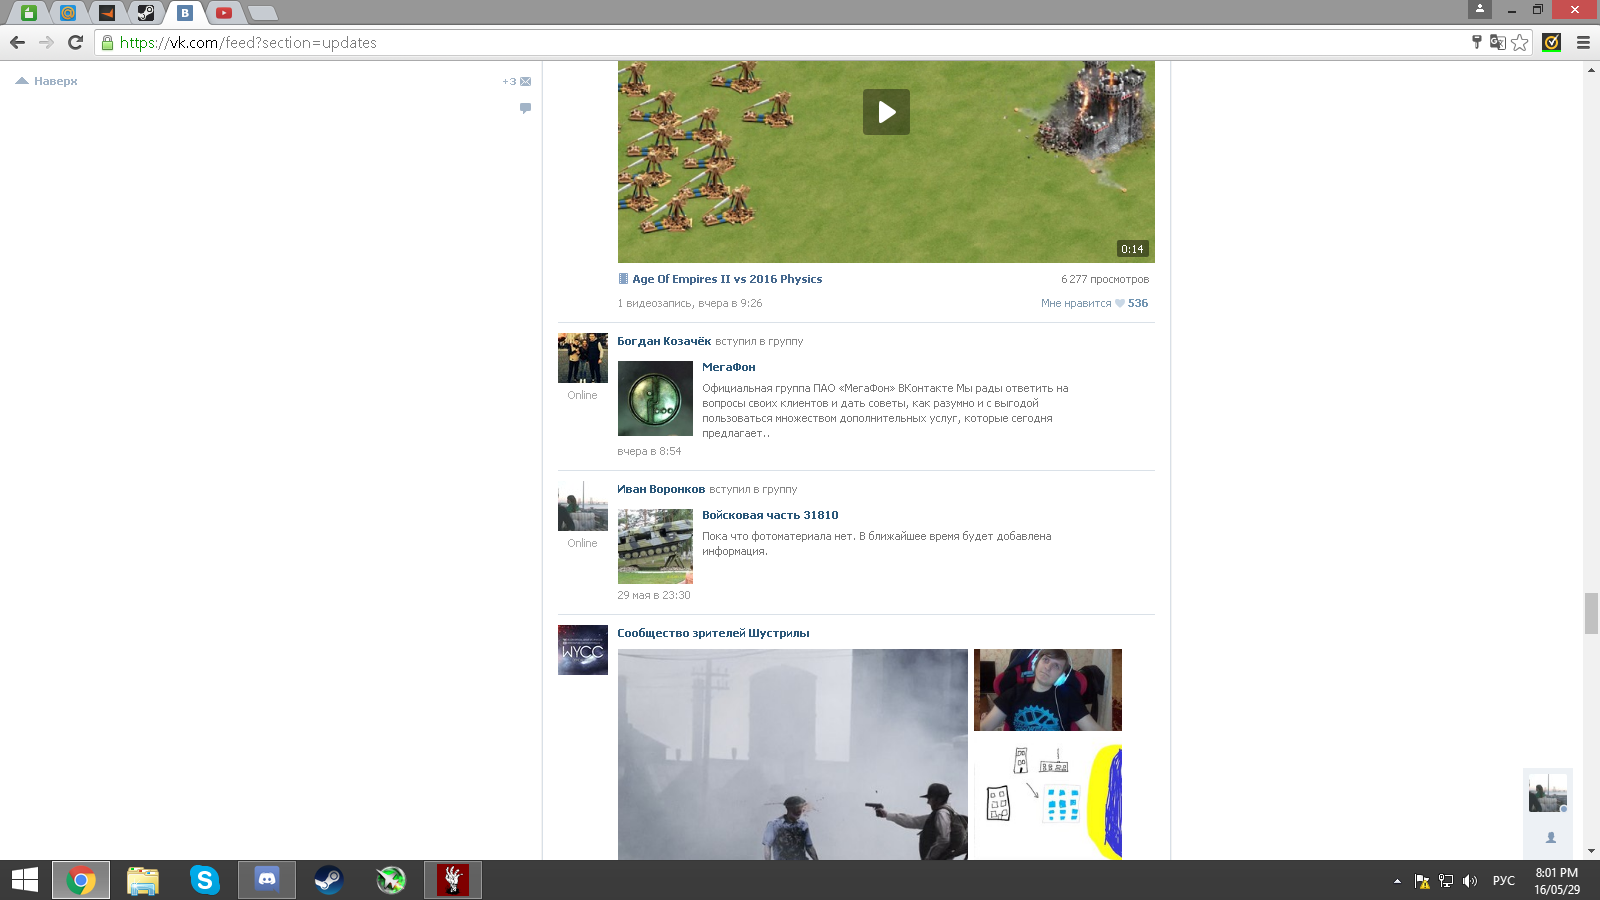
Task: Click the video film icon before title
Action: coord(623,279)
